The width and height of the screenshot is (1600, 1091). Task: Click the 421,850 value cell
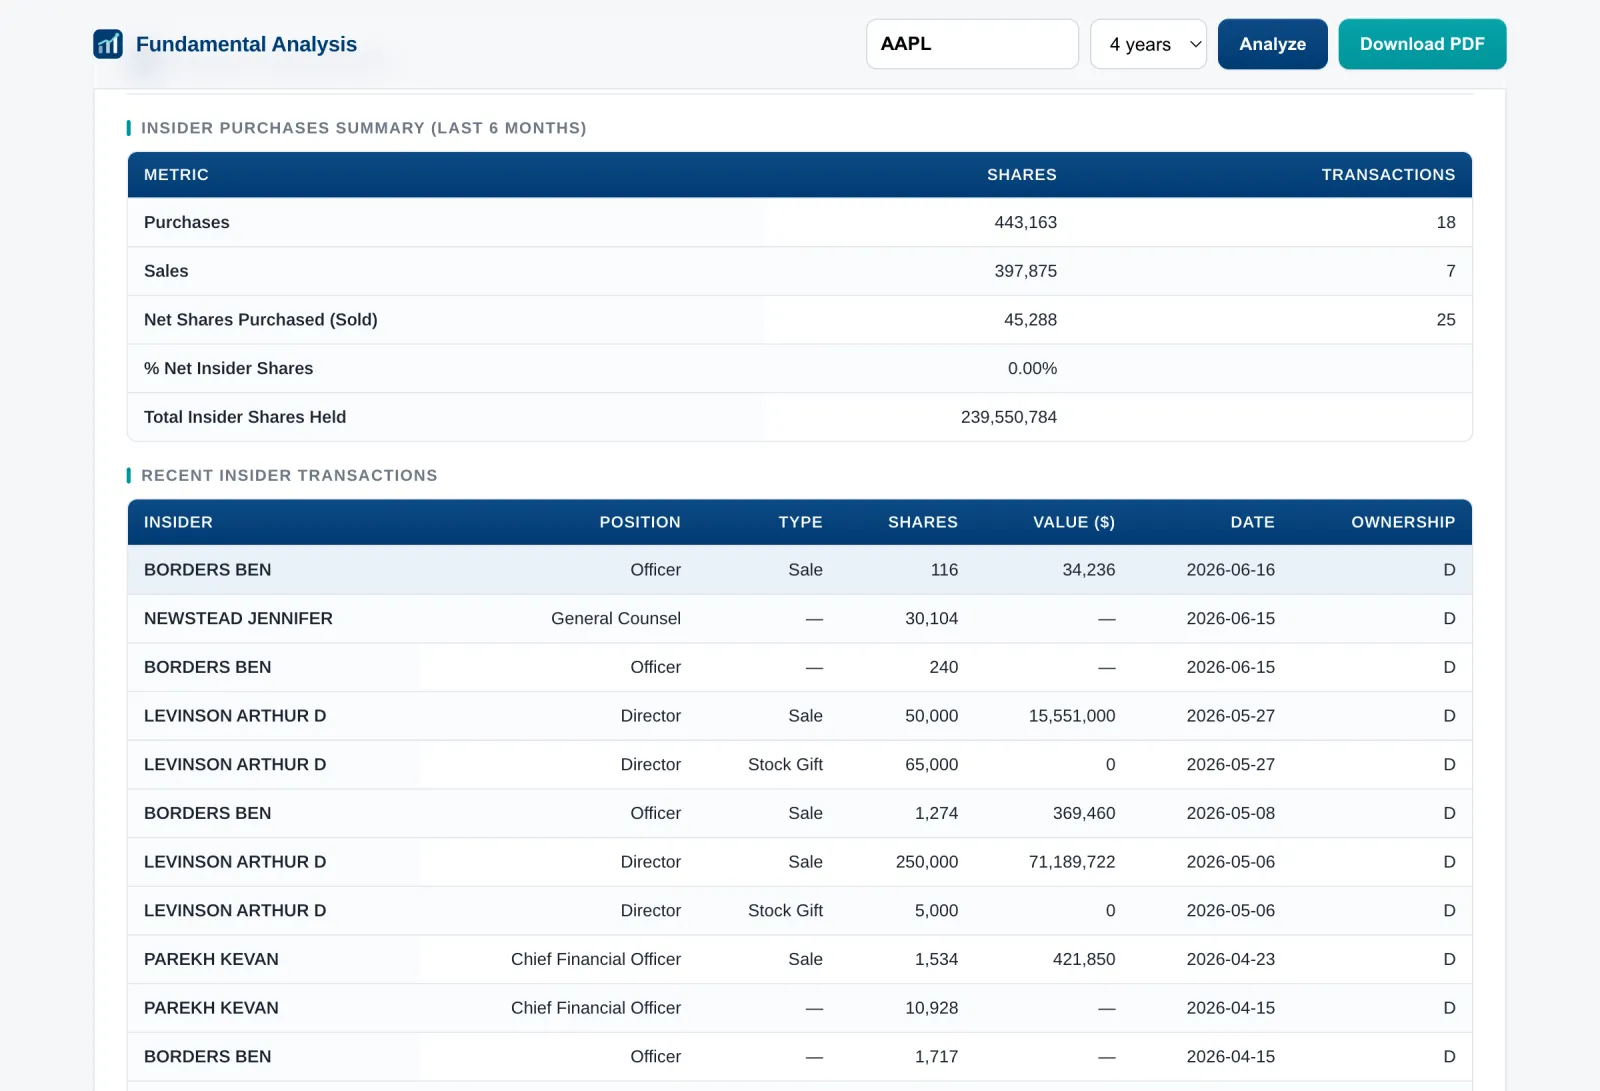[1084, 959]
